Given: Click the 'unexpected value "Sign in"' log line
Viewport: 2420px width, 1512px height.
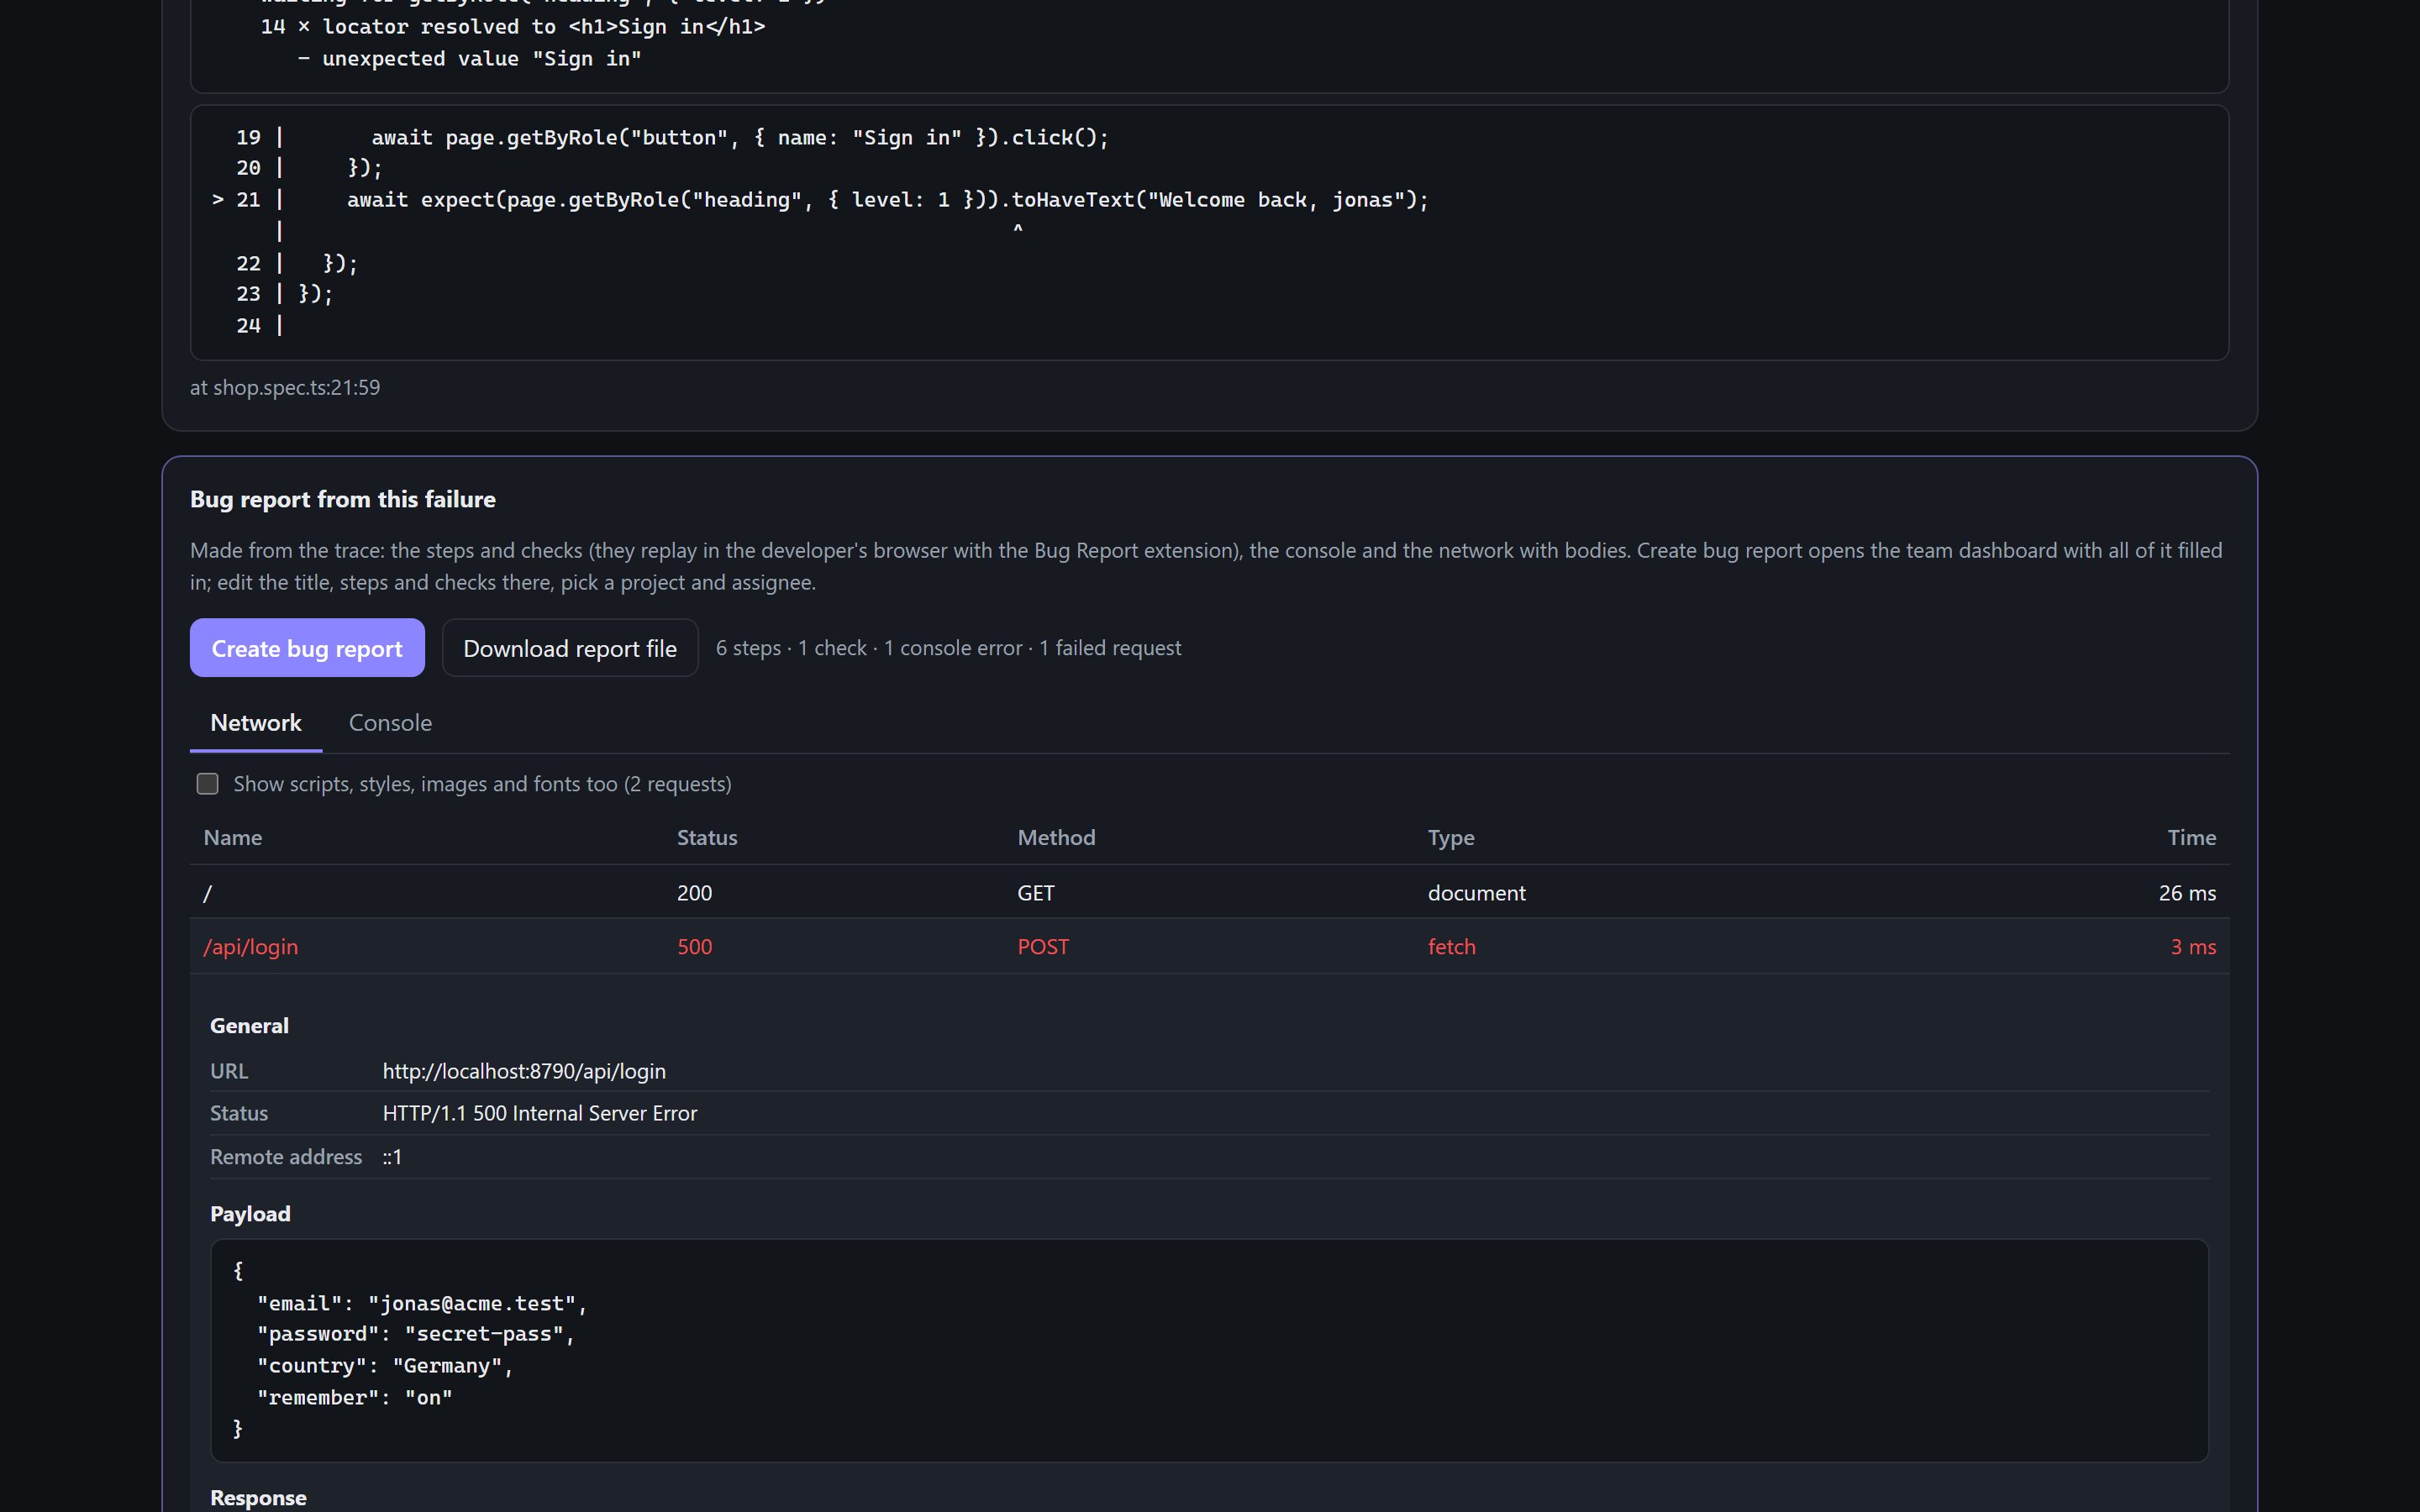Looking at the screenshot, I should click(x=469, y=59).
